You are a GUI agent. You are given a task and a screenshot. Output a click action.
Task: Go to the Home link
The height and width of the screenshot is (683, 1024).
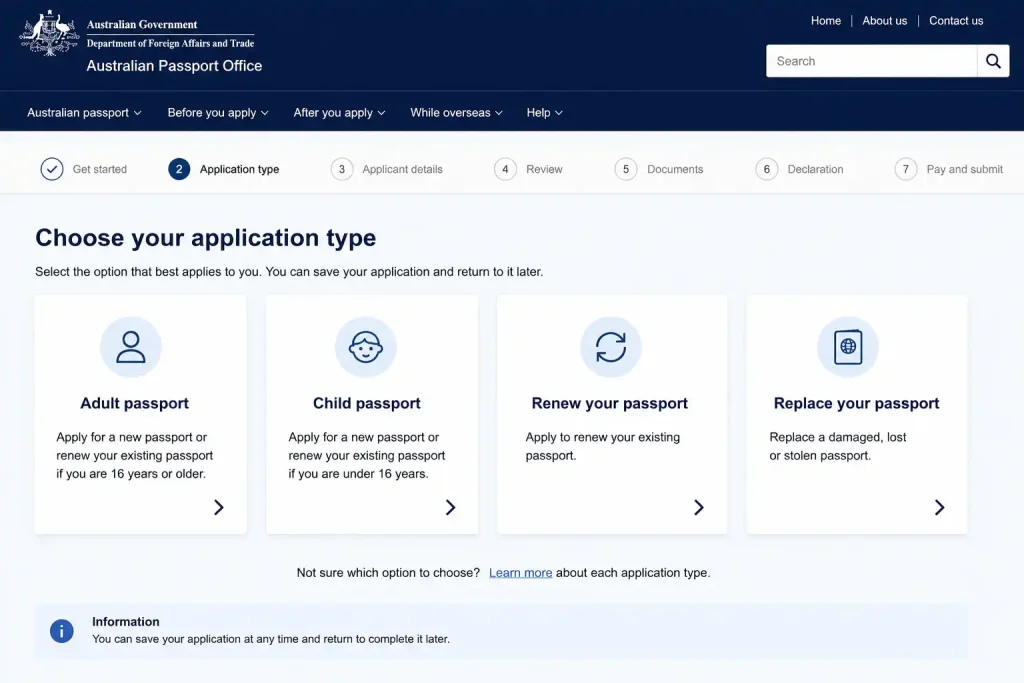coord(825,21)
